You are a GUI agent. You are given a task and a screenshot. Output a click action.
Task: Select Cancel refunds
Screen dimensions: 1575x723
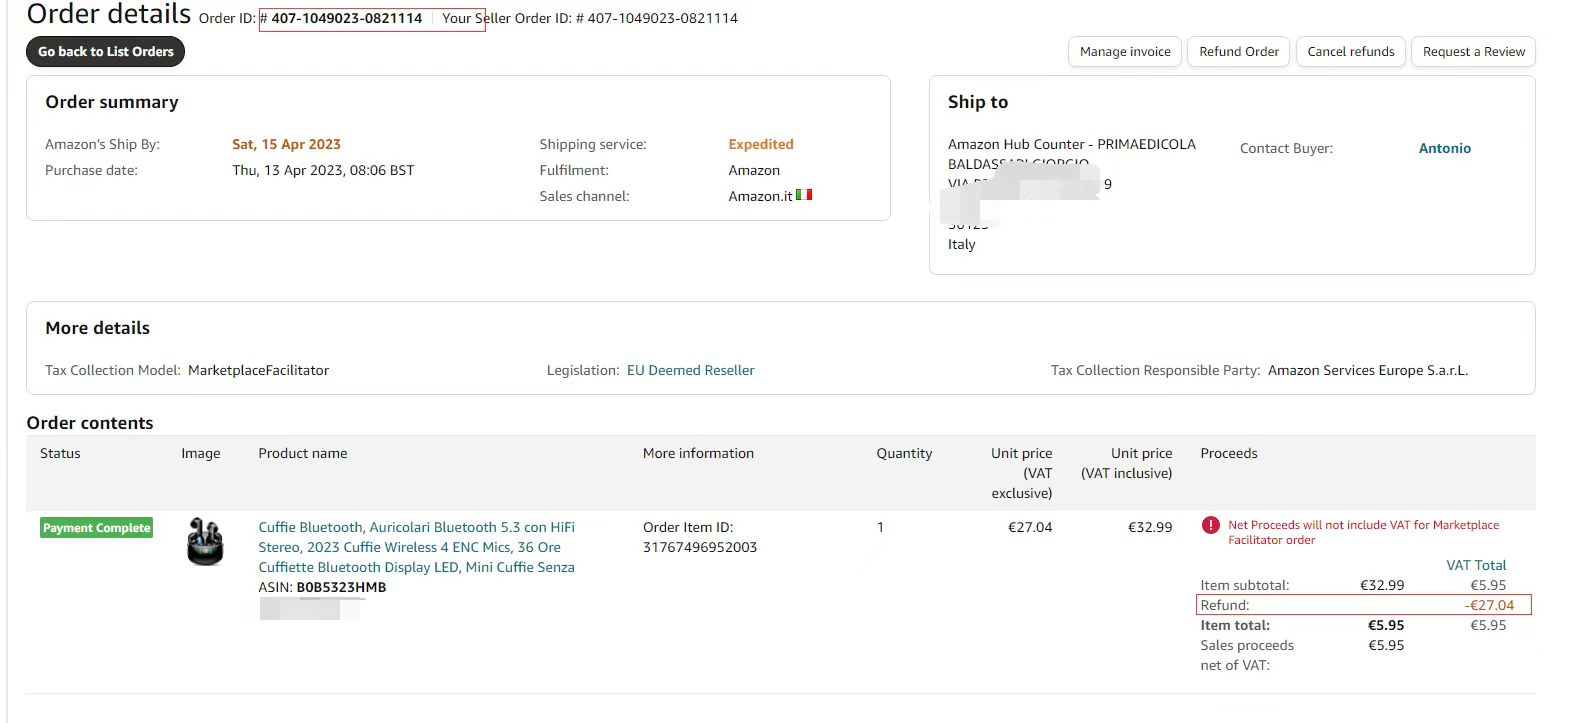1350,52
